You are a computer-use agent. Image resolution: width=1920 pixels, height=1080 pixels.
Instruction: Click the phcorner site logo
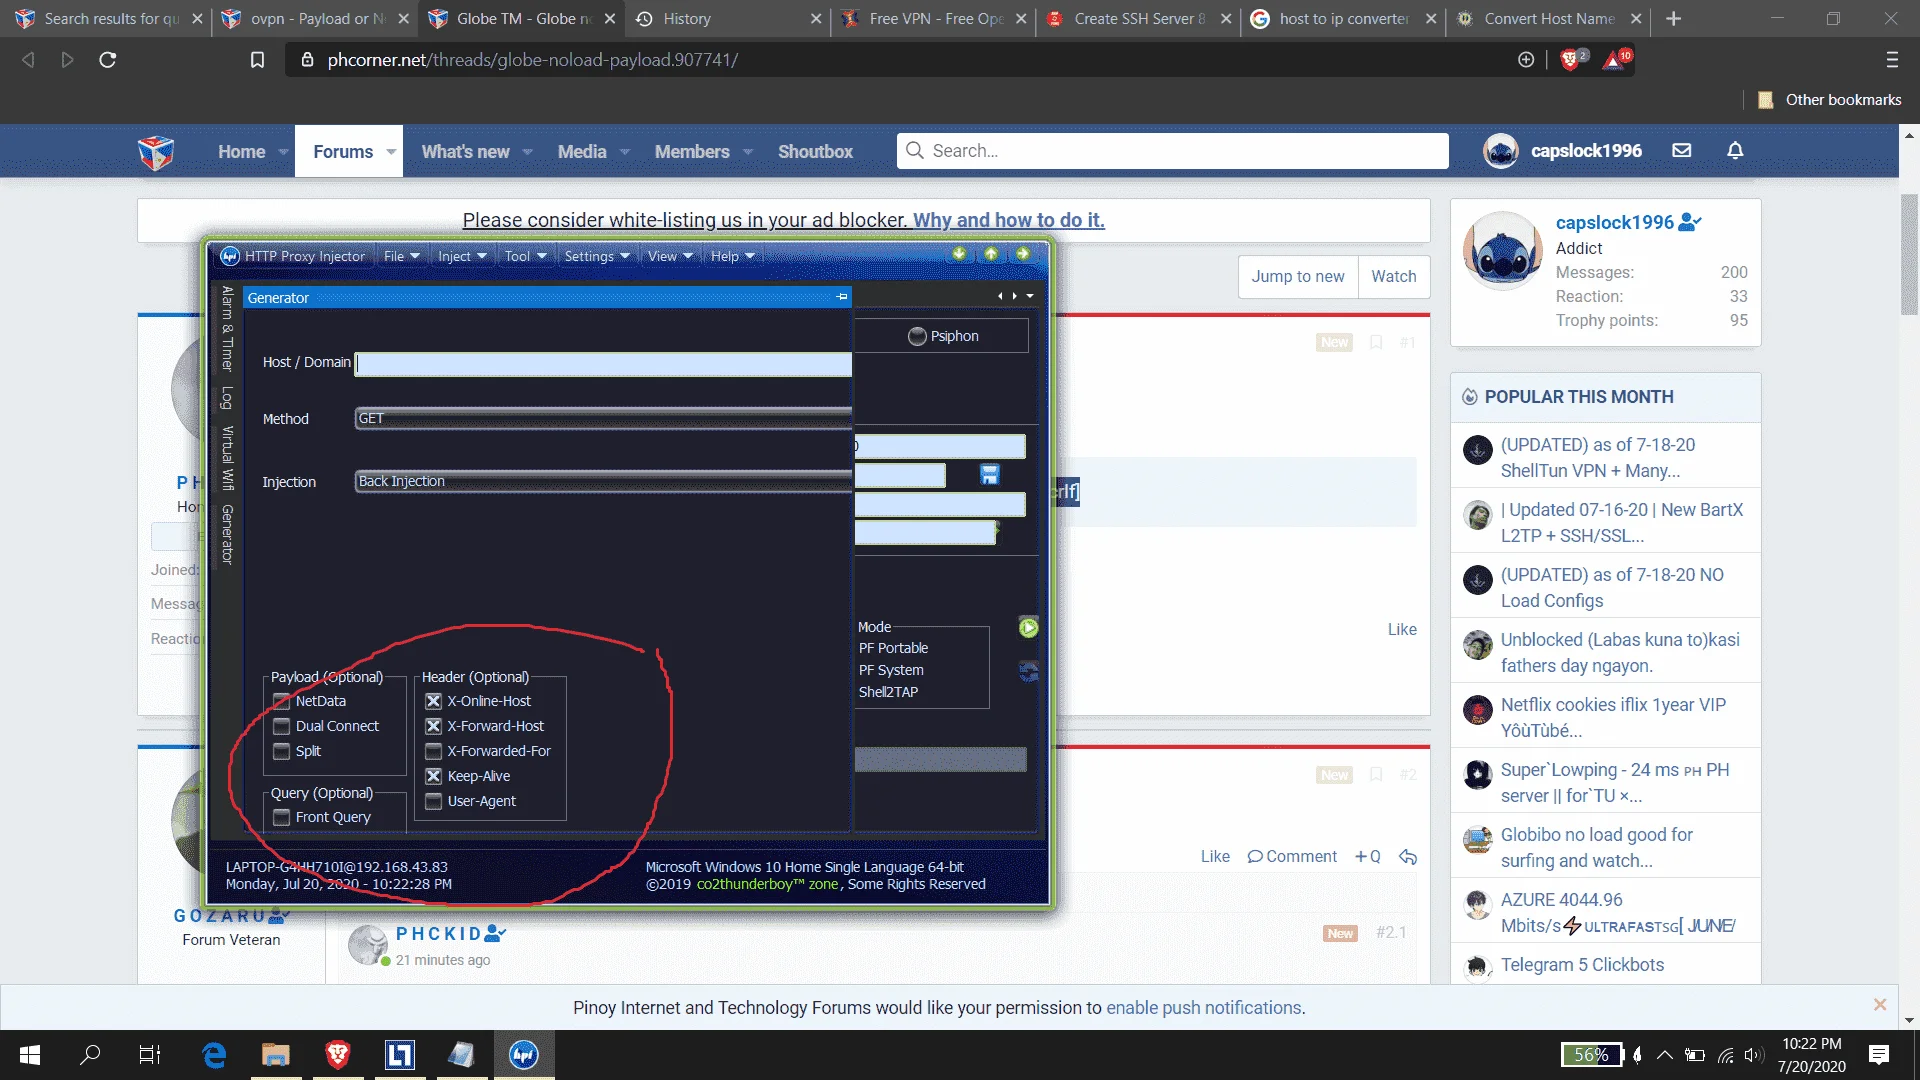point(156,152)
